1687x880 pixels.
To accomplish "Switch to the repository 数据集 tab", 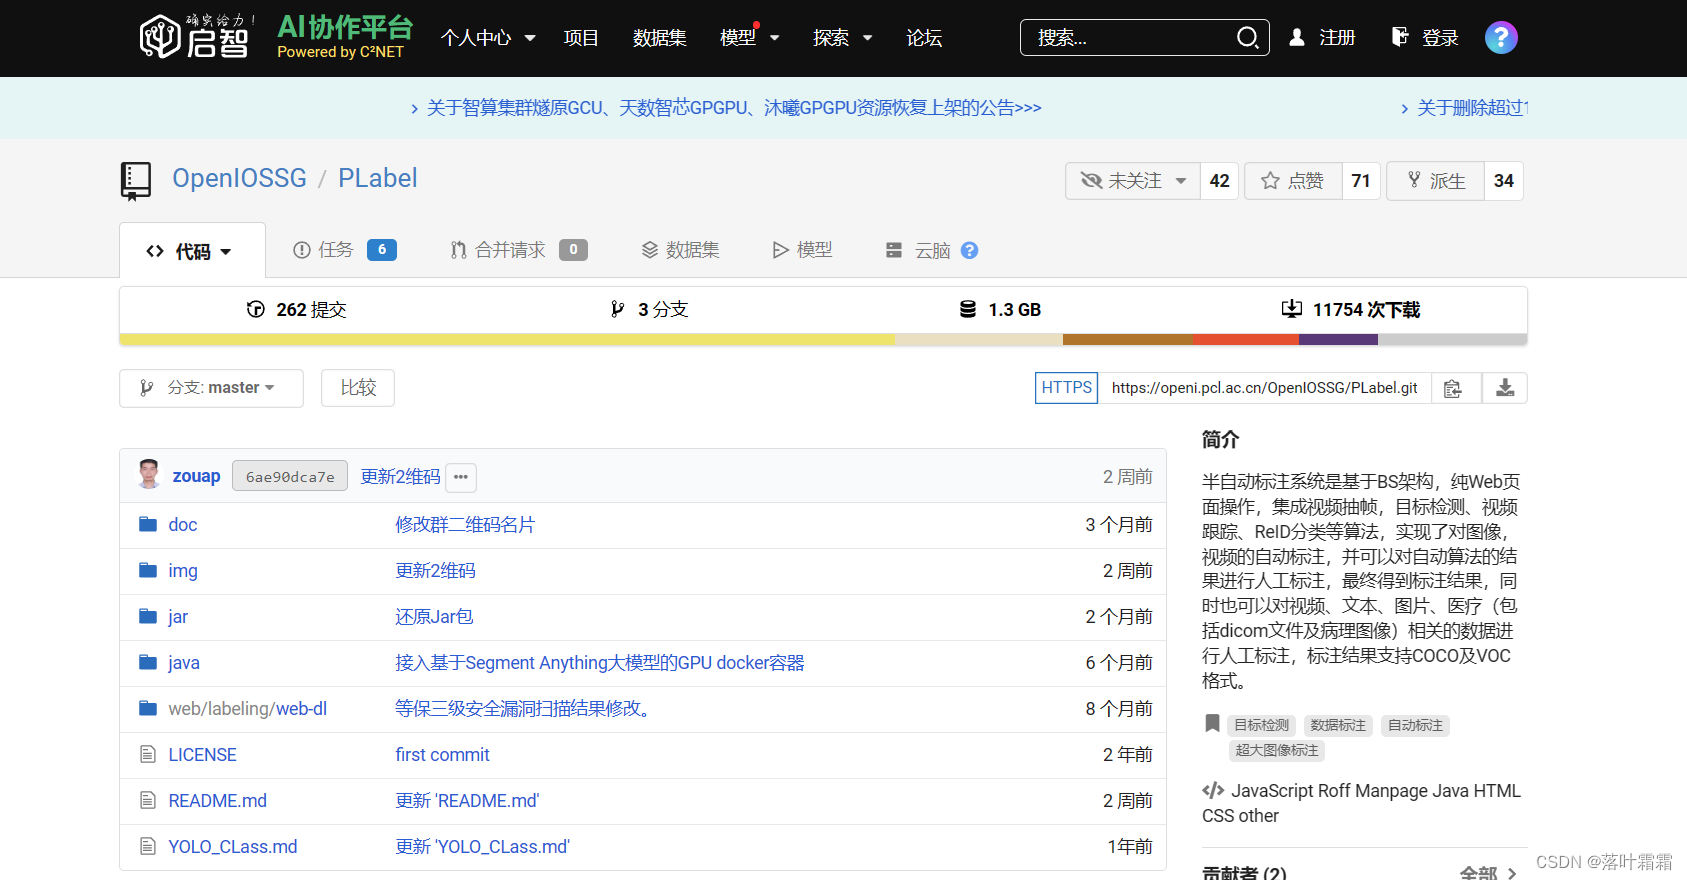I will [680, 250].
